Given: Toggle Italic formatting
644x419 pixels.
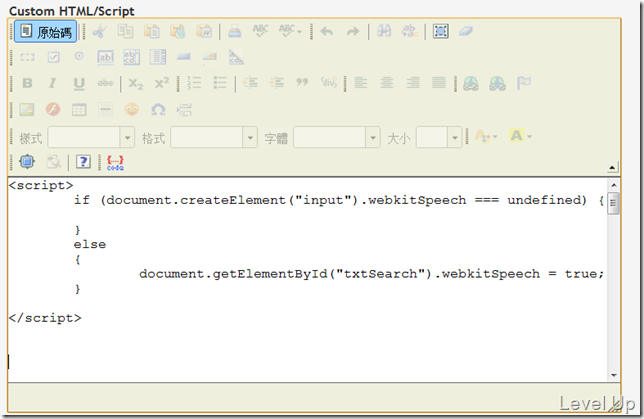Looking at the screenshot, I should pyautogui.click(x=53, y=83).
